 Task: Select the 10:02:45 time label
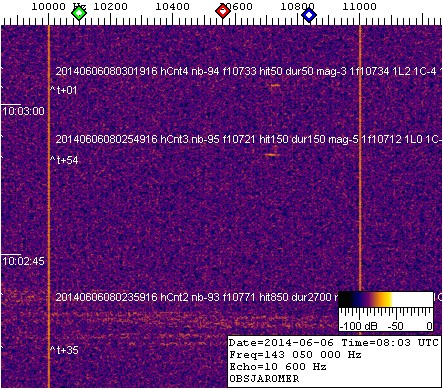click(x=23, y=261)
